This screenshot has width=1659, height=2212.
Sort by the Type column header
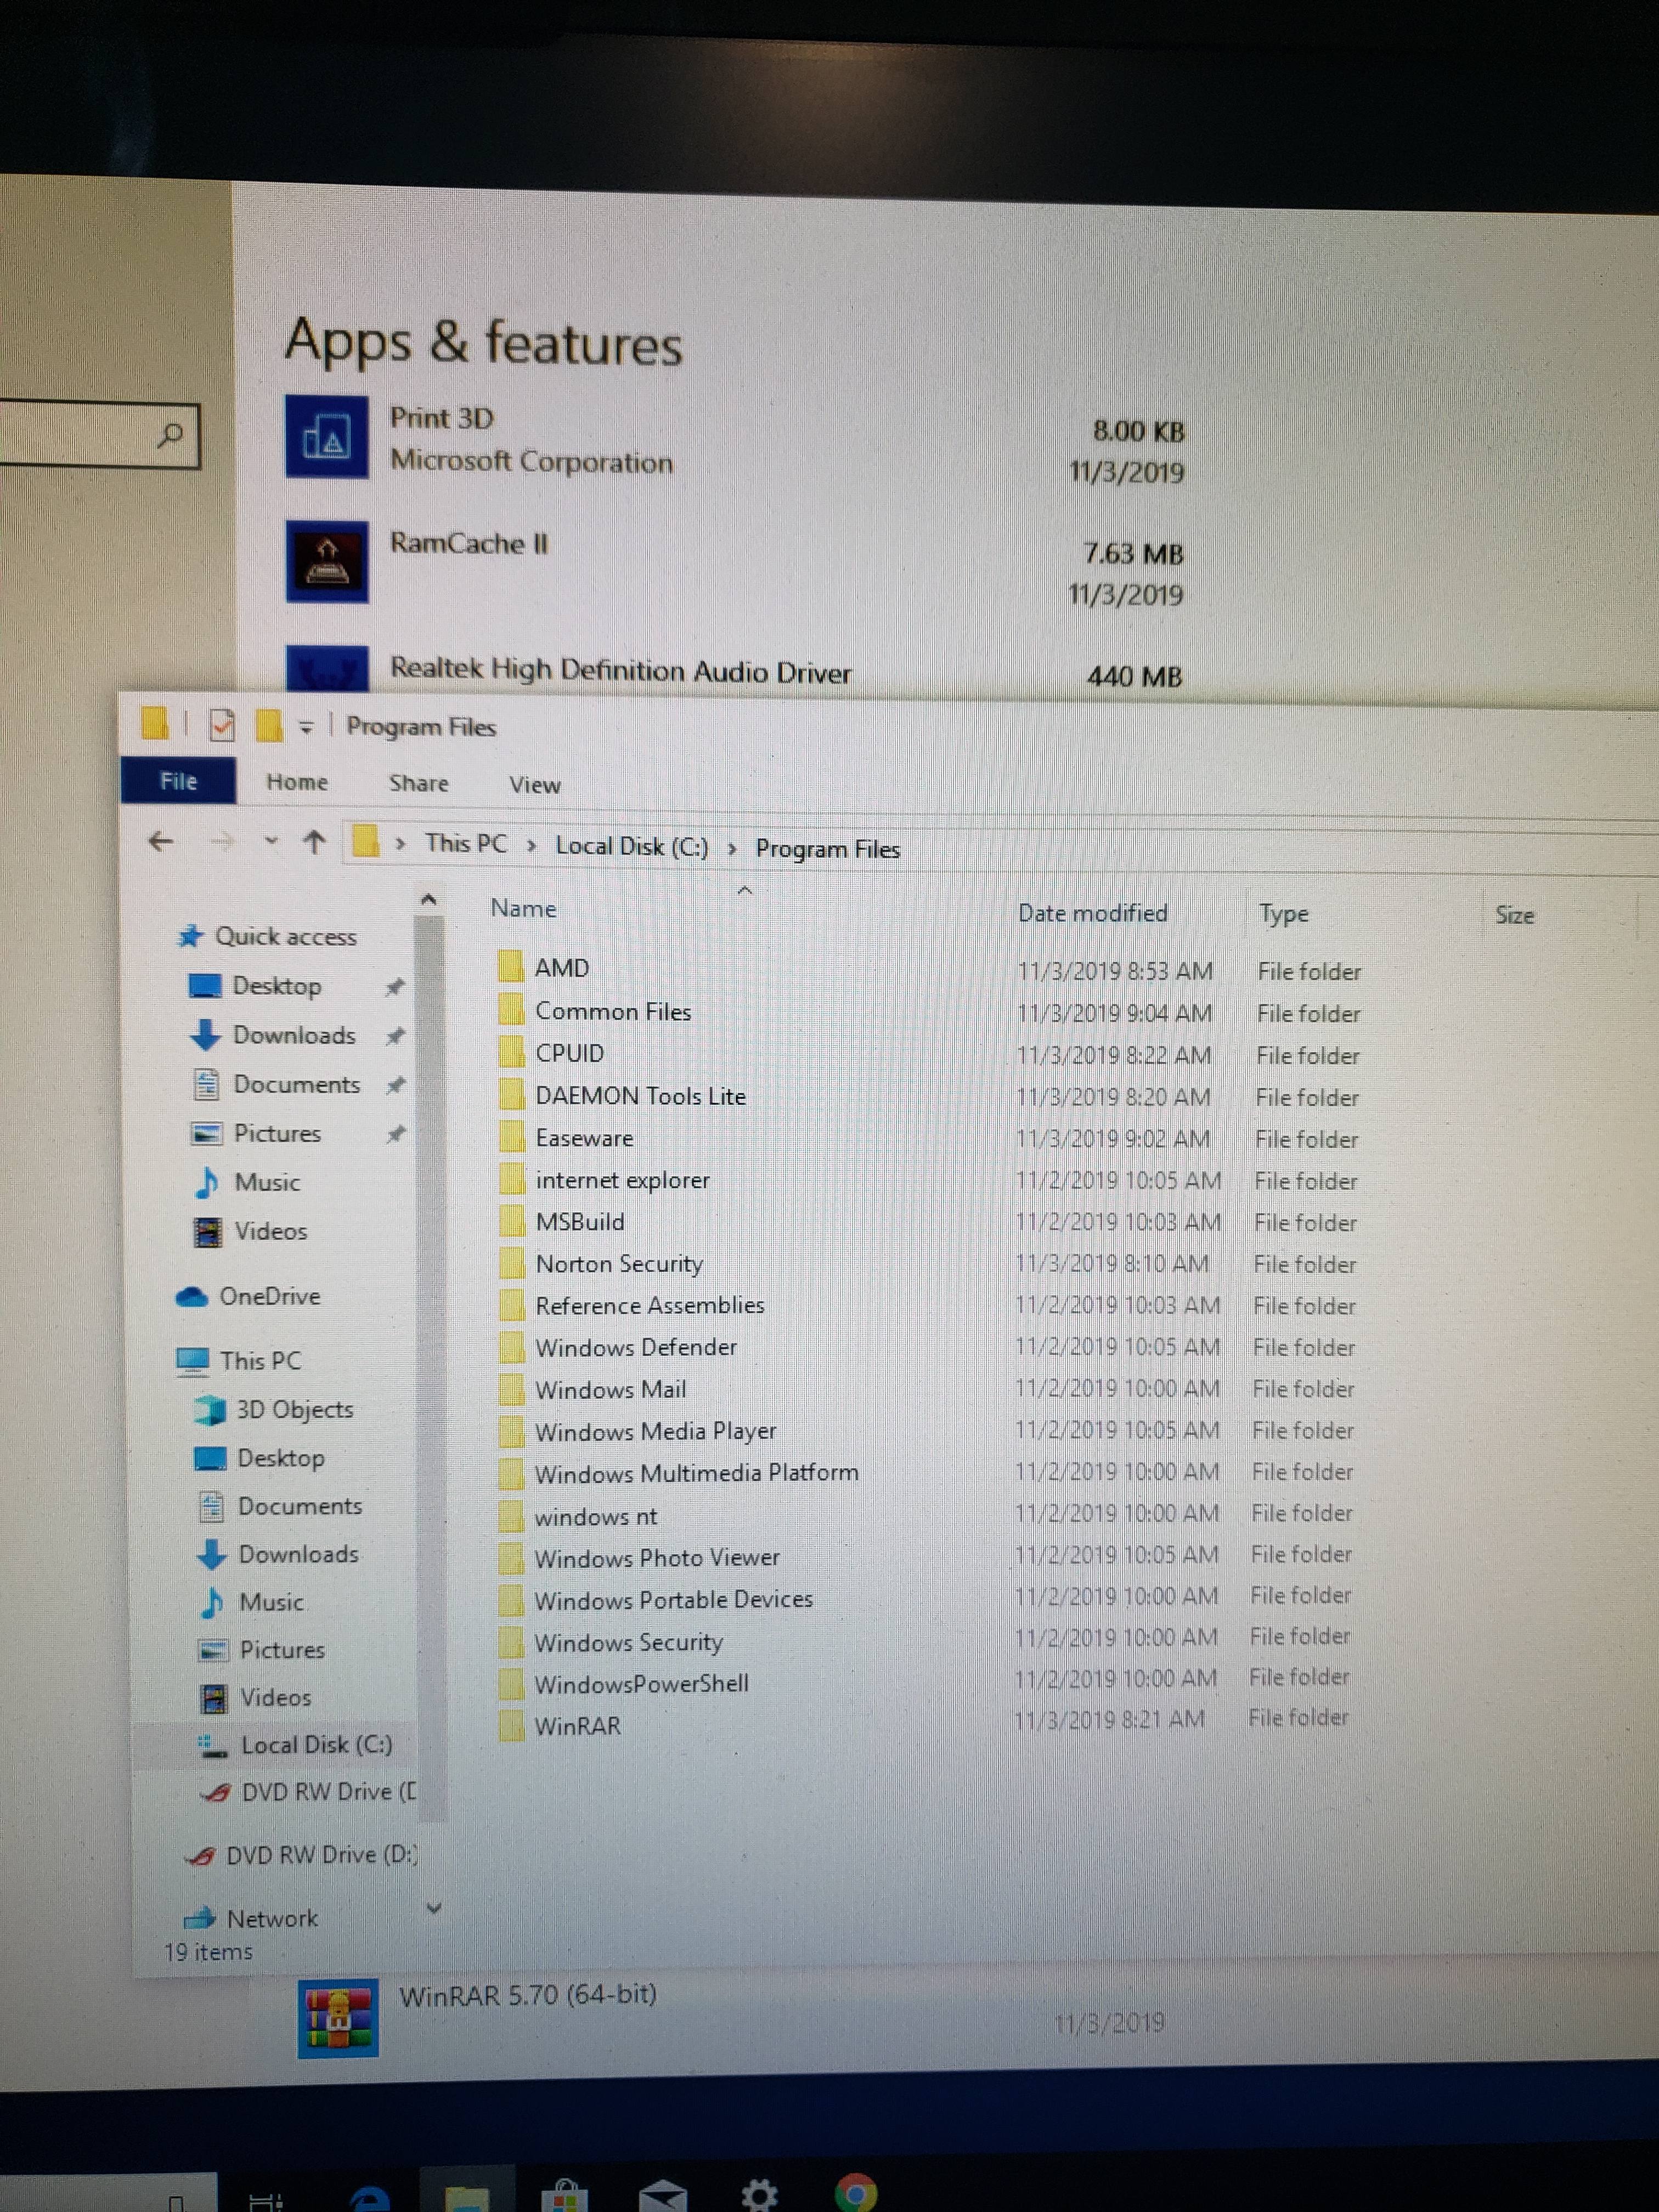point(1283,914)
